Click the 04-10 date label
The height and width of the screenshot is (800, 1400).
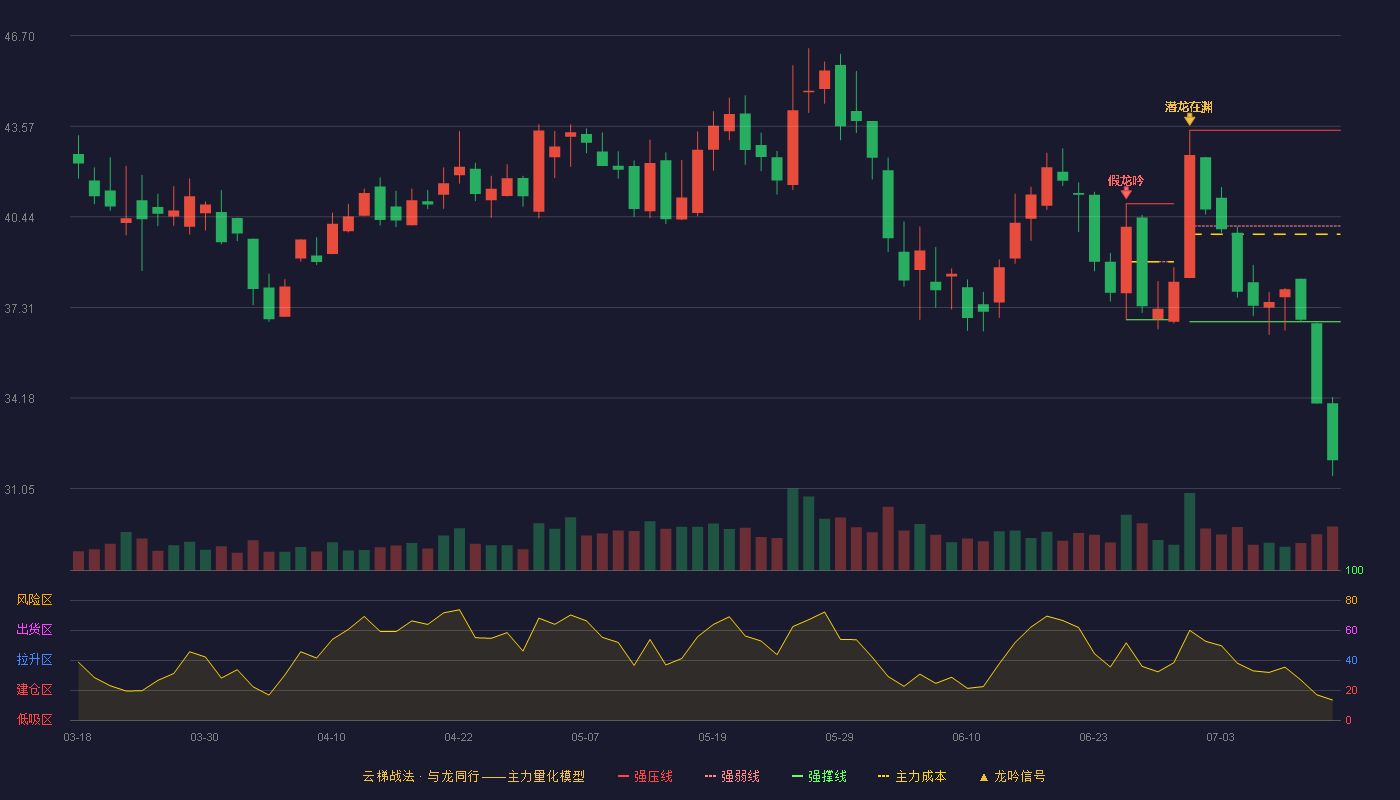[x=331, y=737]
